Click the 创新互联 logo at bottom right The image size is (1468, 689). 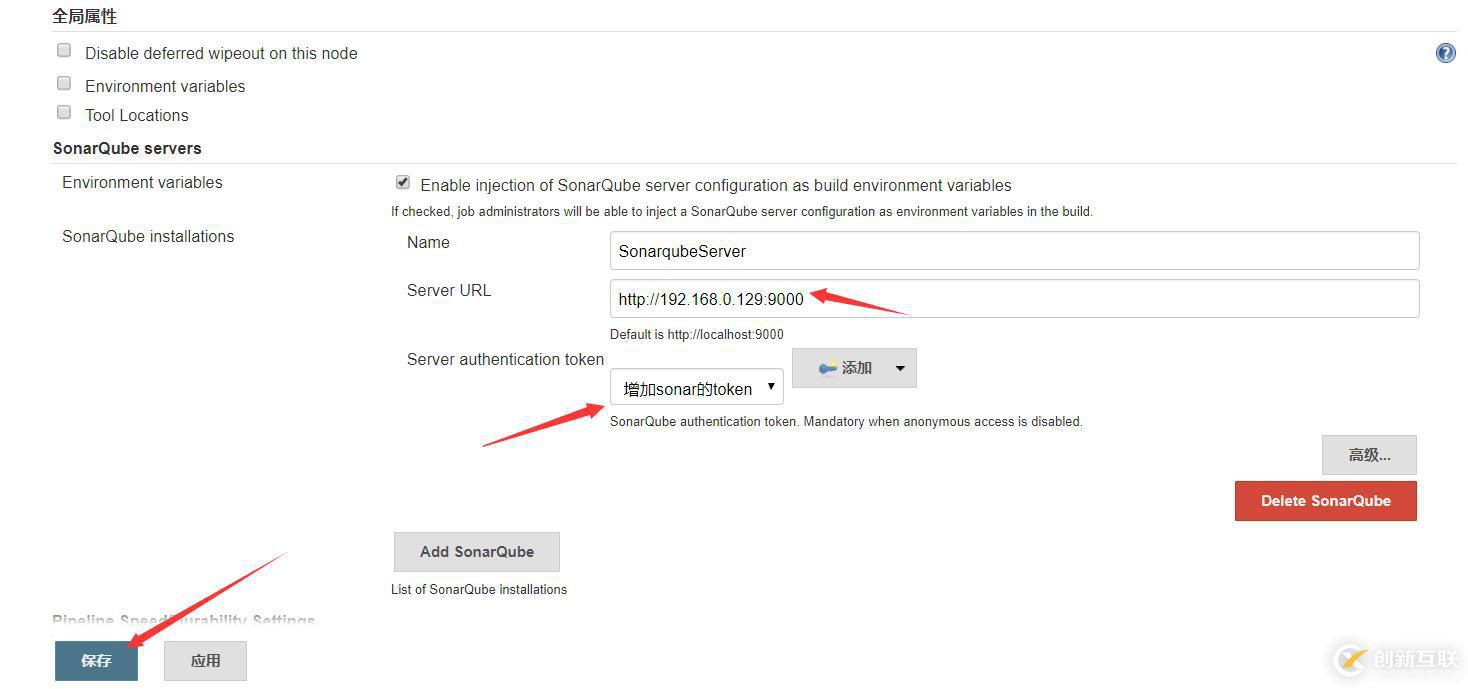tap(1394, 660)
